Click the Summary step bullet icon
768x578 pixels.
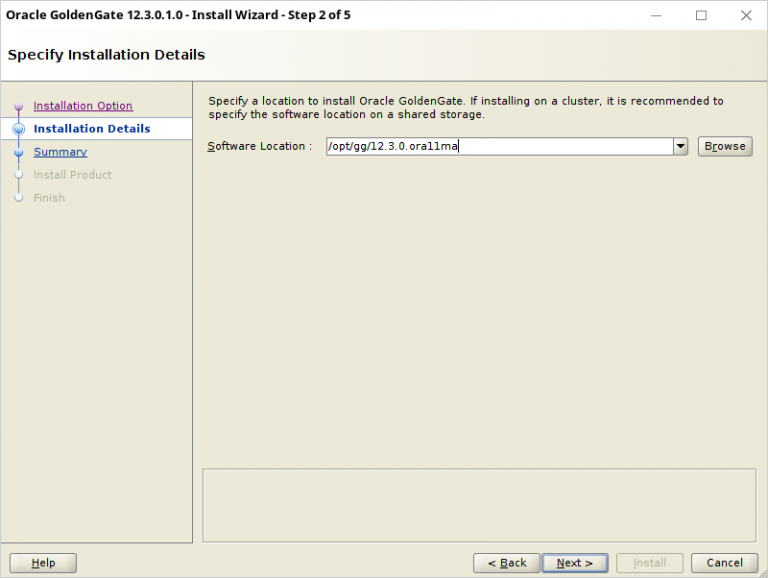click(18, 153)
